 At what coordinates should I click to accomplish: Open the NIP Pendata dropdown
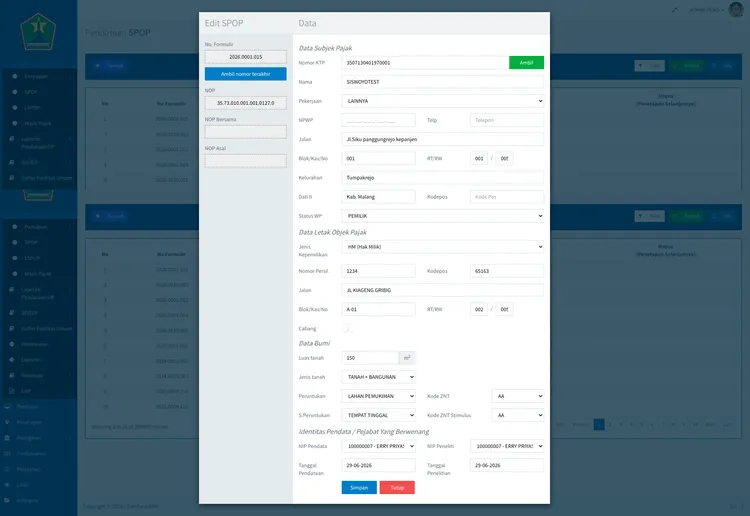[378, 446]
